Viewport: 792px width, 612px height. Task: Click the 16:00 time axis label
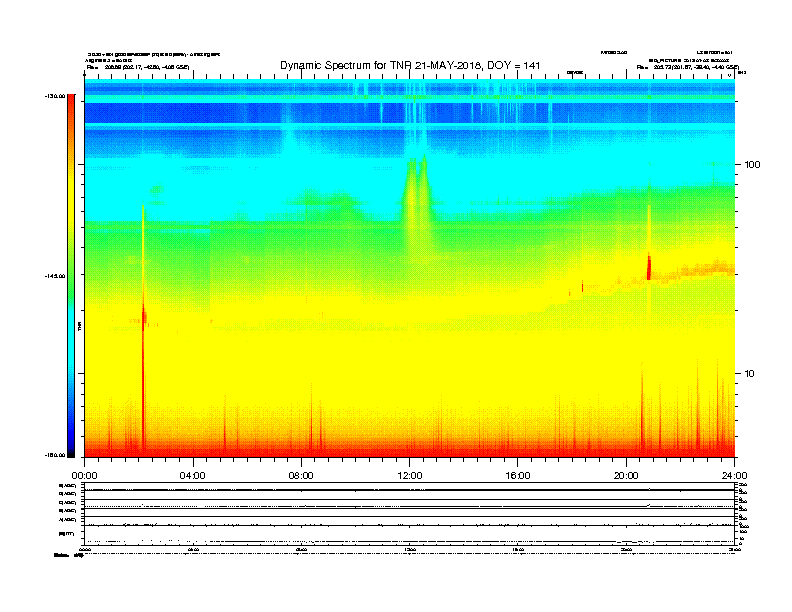click(x=518, y=476)
